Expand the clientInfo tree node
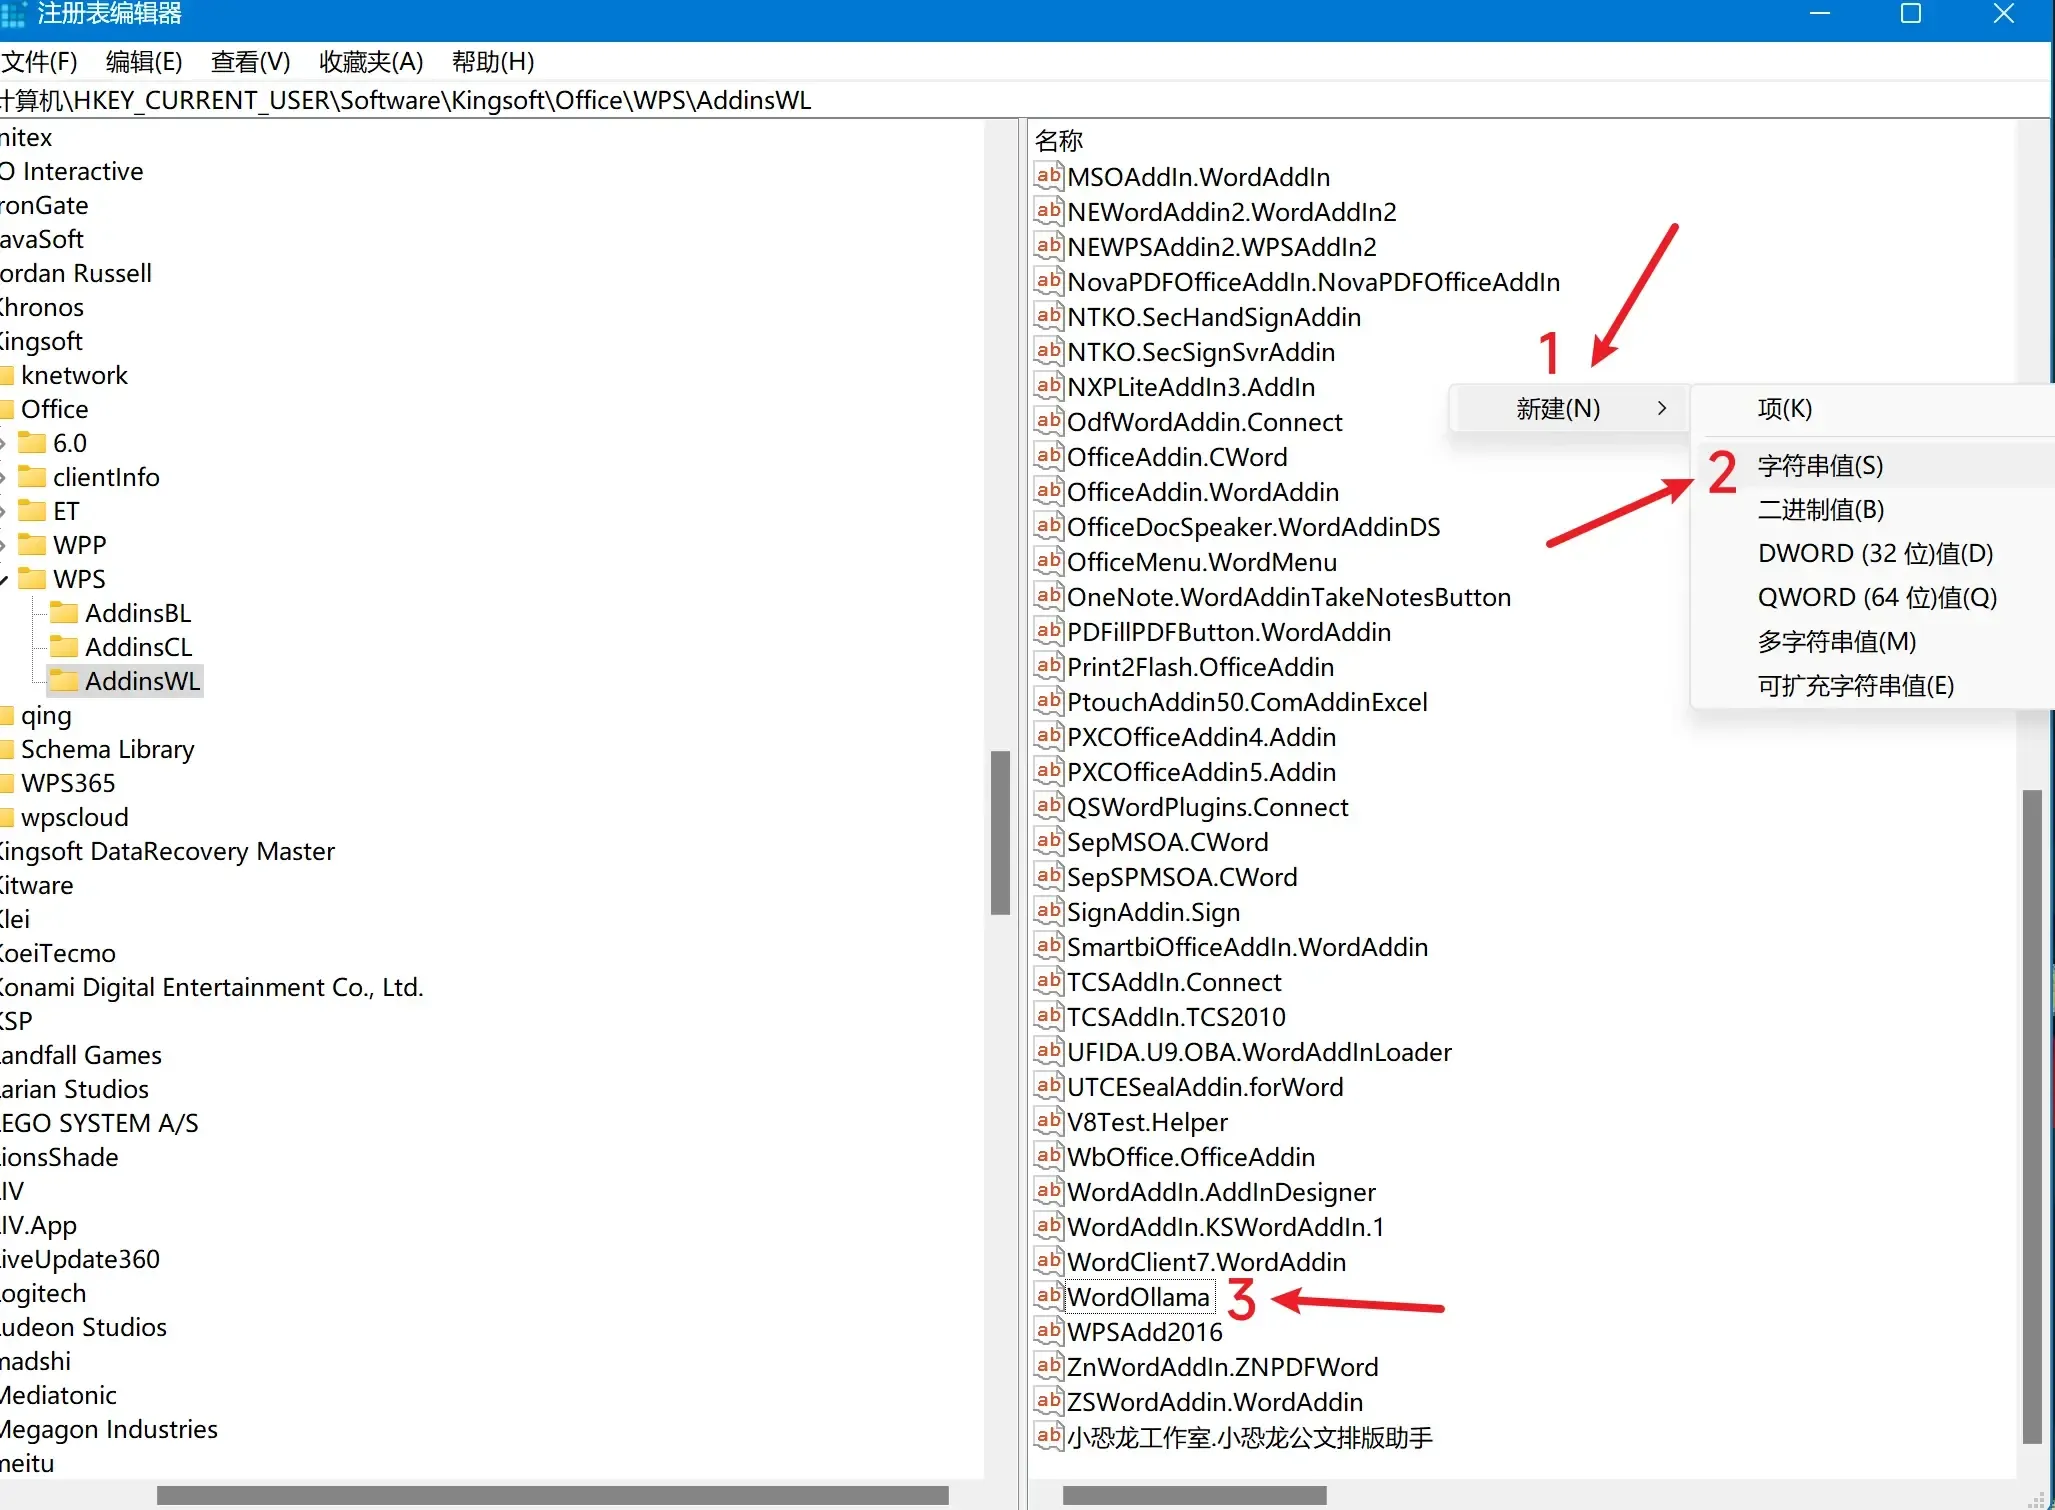The image size is (2055, 1510). [x=3, y=477]
